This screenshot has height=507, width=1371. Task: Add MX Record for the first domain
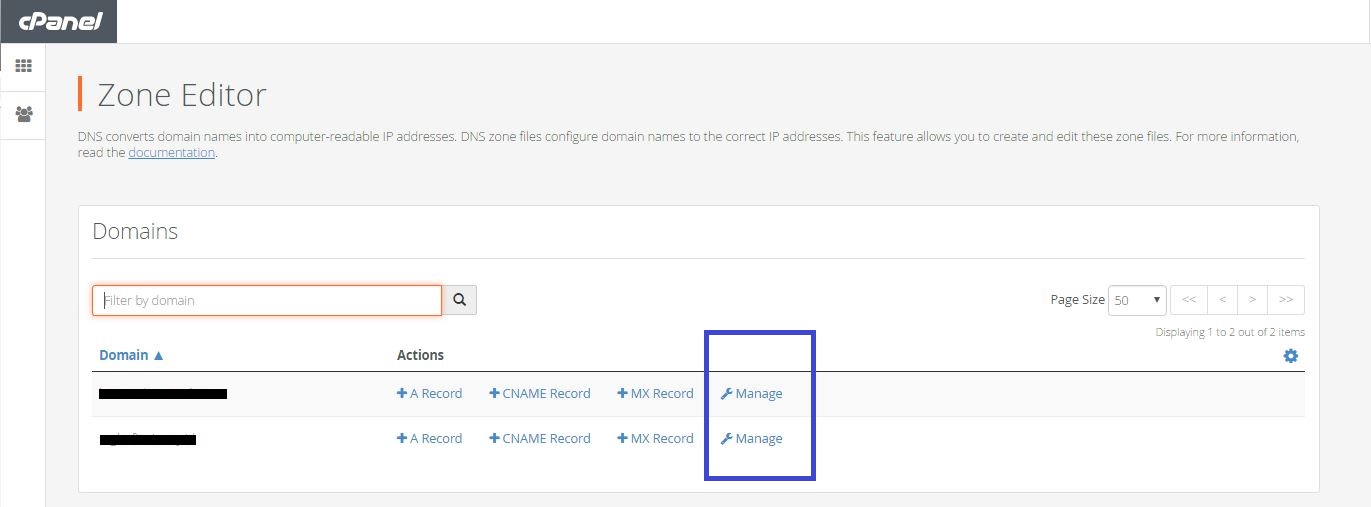coord(656,394)
